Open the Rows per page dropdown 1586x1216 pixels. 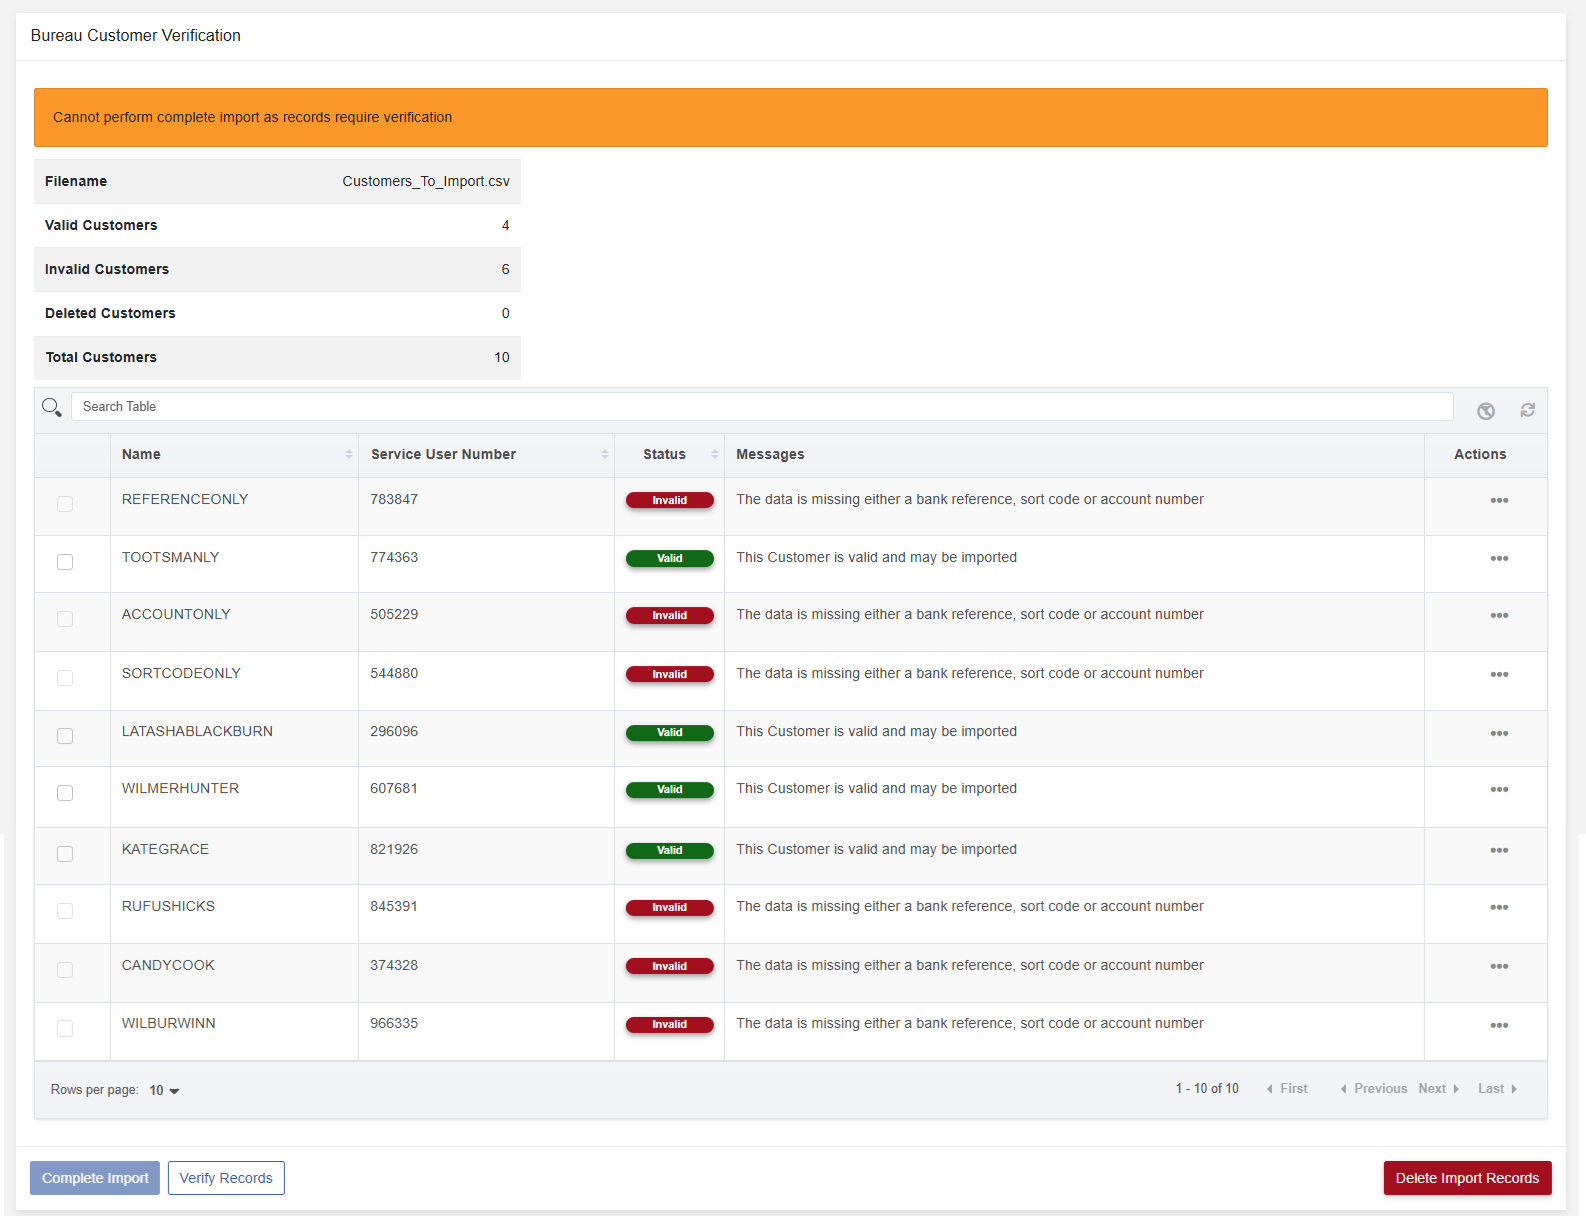164,1090
